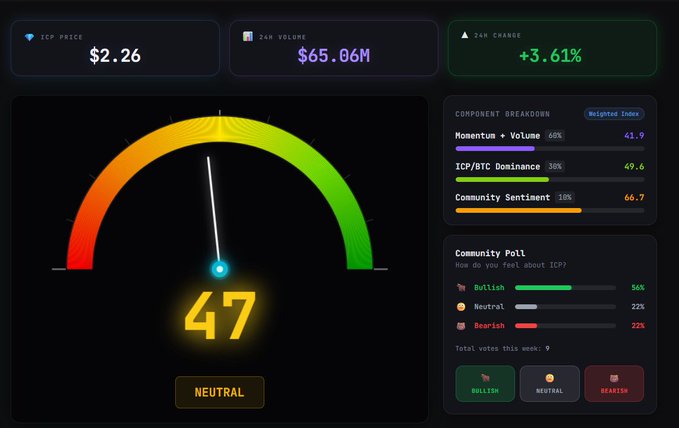This screenshot has width=679, height=428.
Task: Click the orange Community Sentiment progress bar
Action: [x=550, y=211]
